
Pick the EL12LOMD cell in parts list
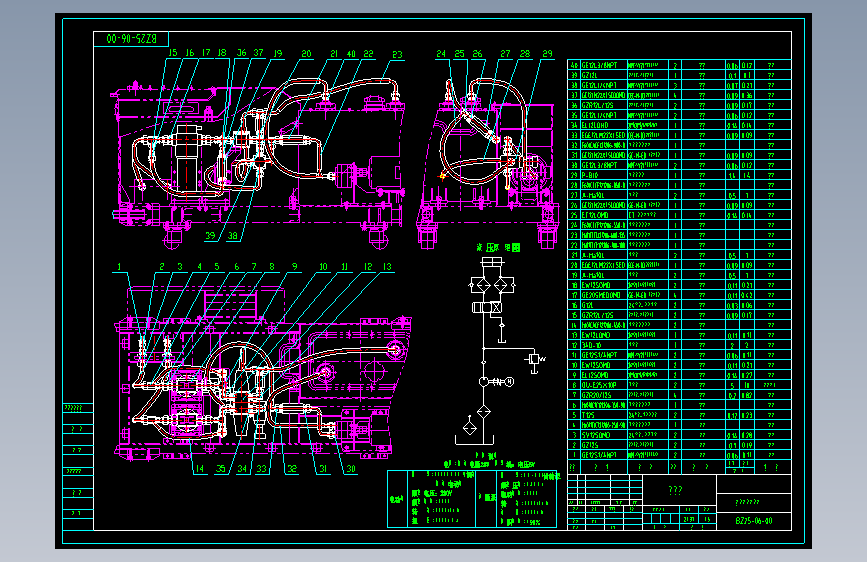point(603,125)
